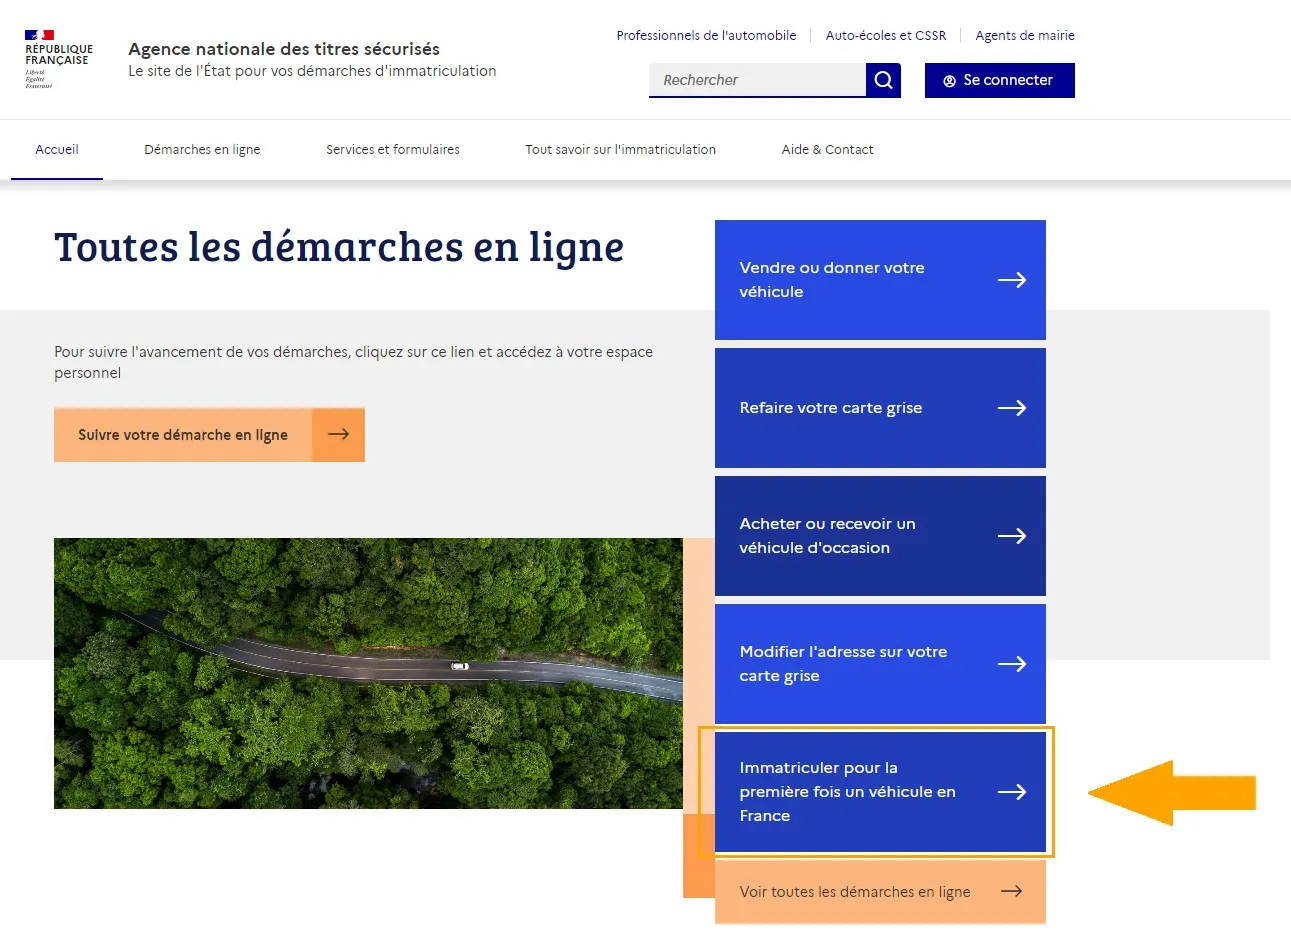Click the Se connecter button
The height and width of the screenshot is (945, 1291).
pyautogui.click(x=1000, y=80)
